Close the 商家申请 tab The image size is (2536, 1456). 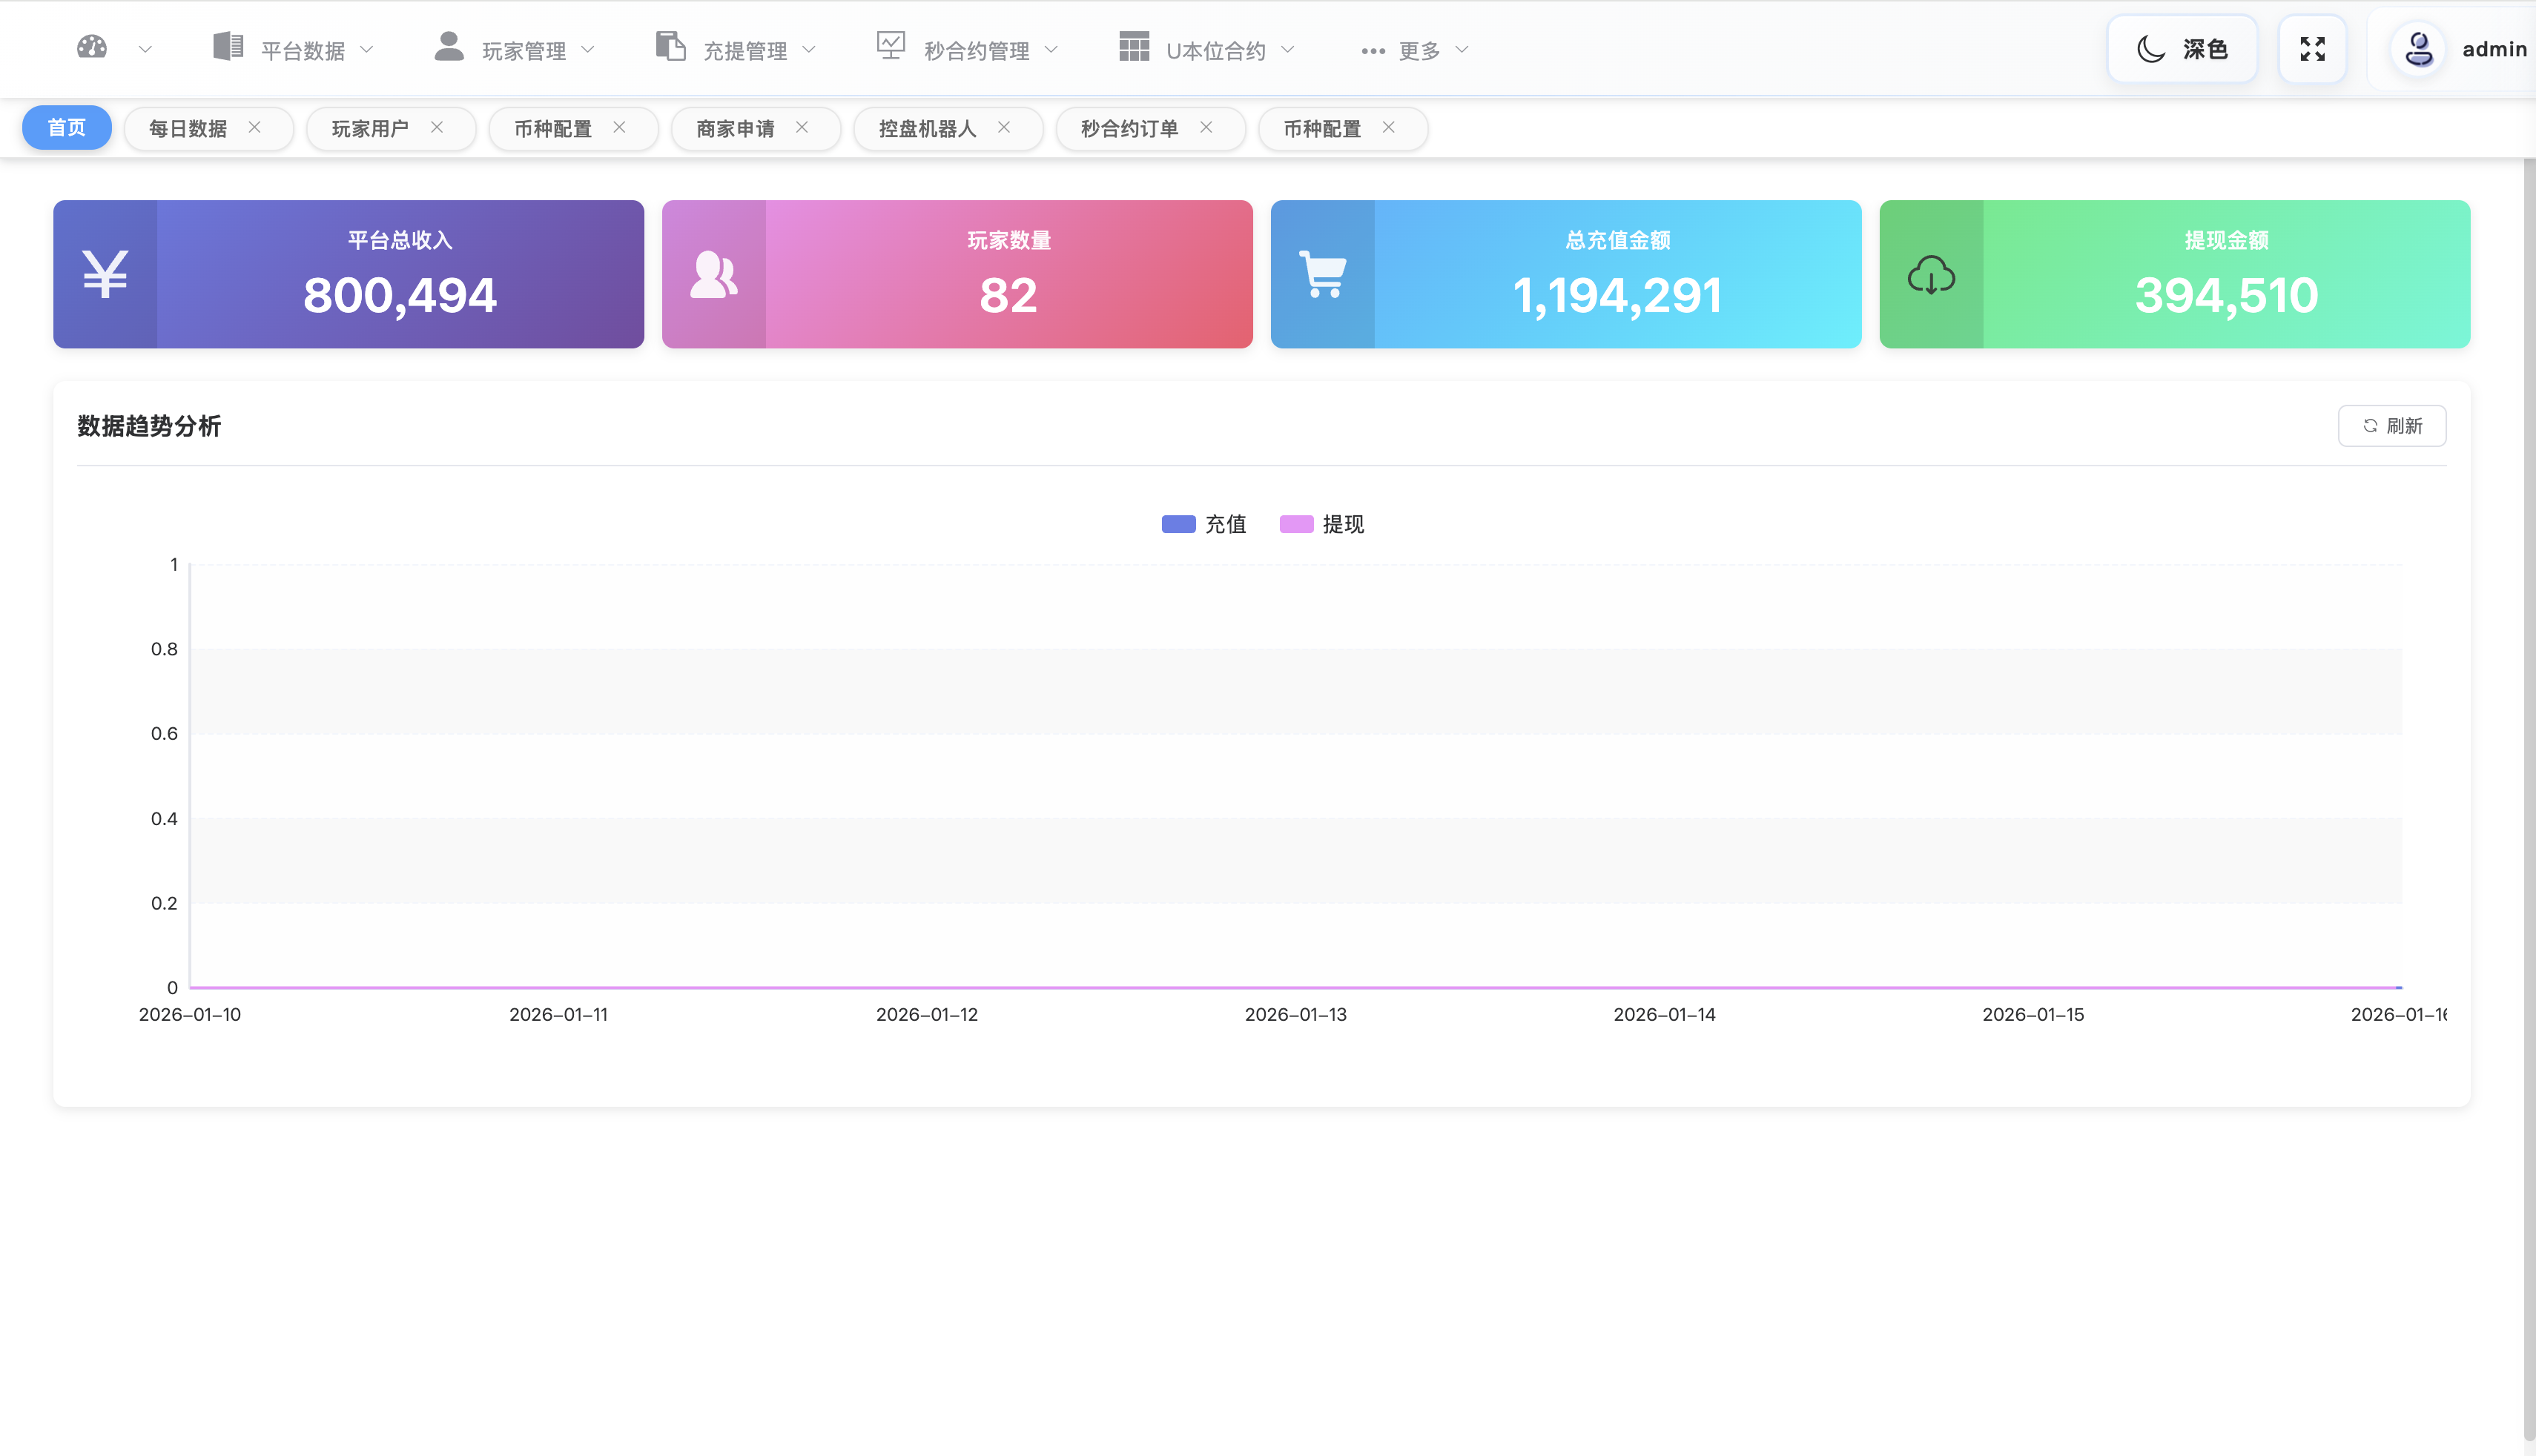801,127
